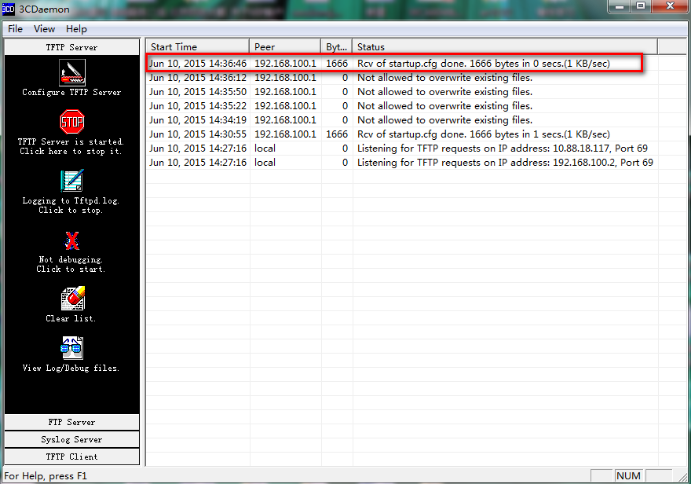Switch to the Syslog Server panel

(72, 439)
